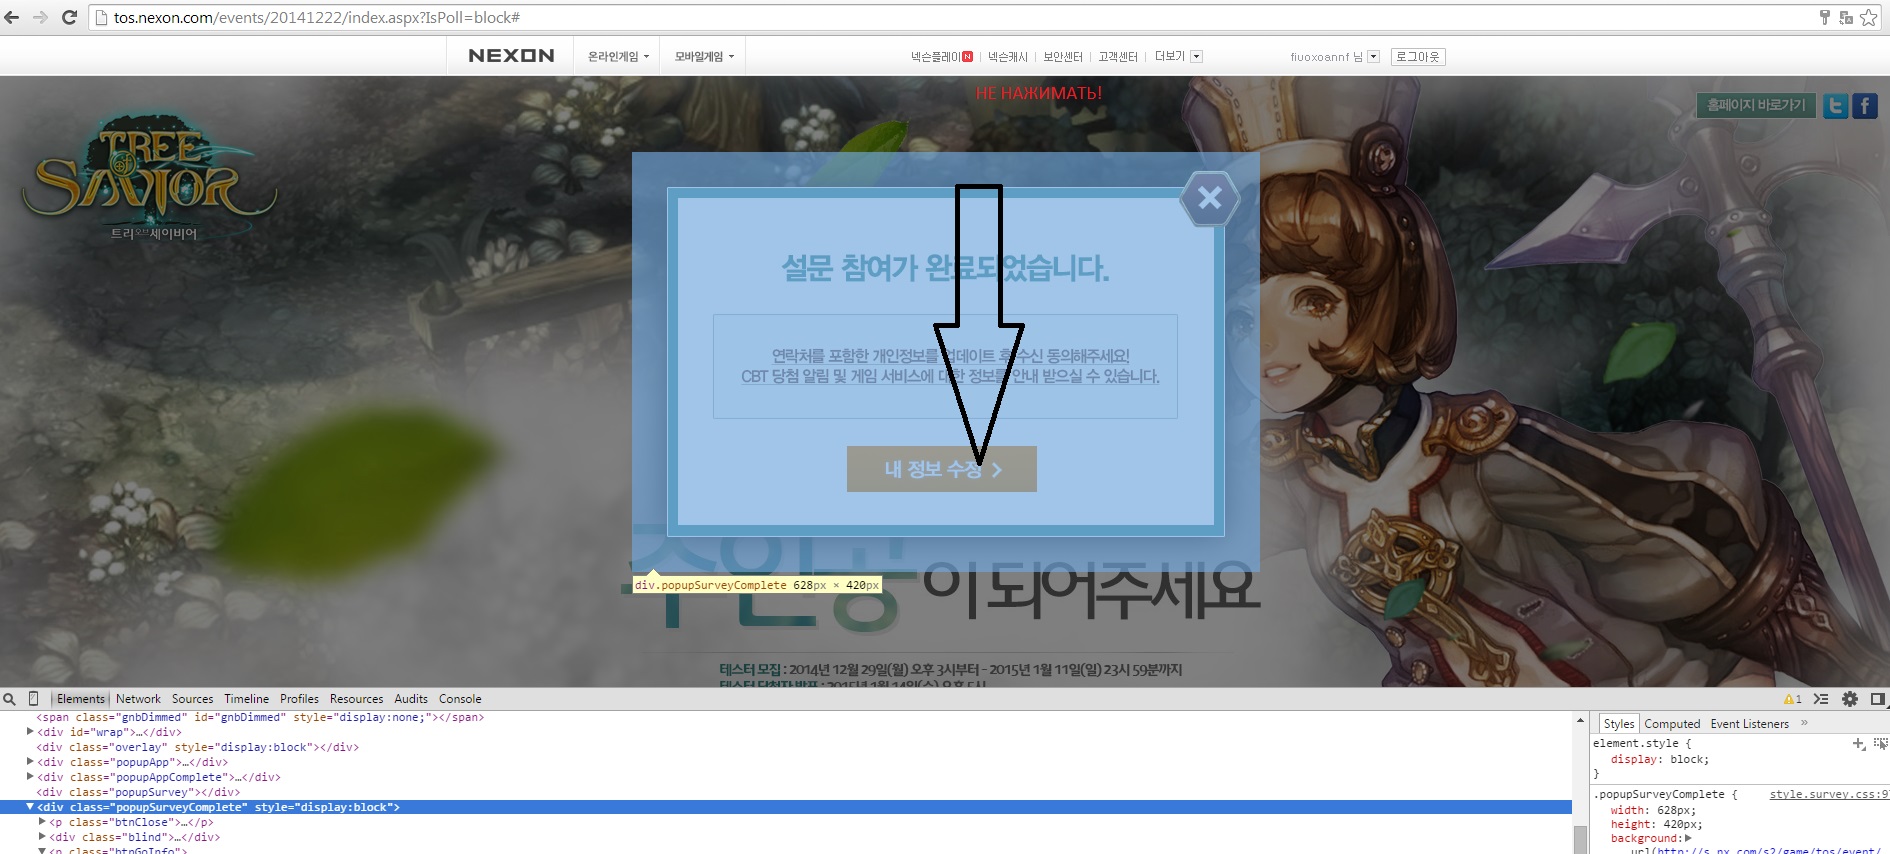Click the 'display: block;' style declaration
1890x854 pixels.
1660,759
